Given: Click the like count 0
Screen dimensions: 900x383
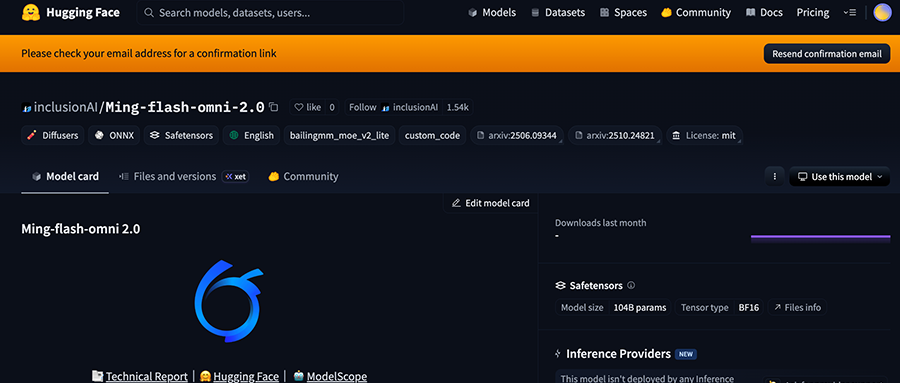Looking at the screenshot, I should point(332,107).
